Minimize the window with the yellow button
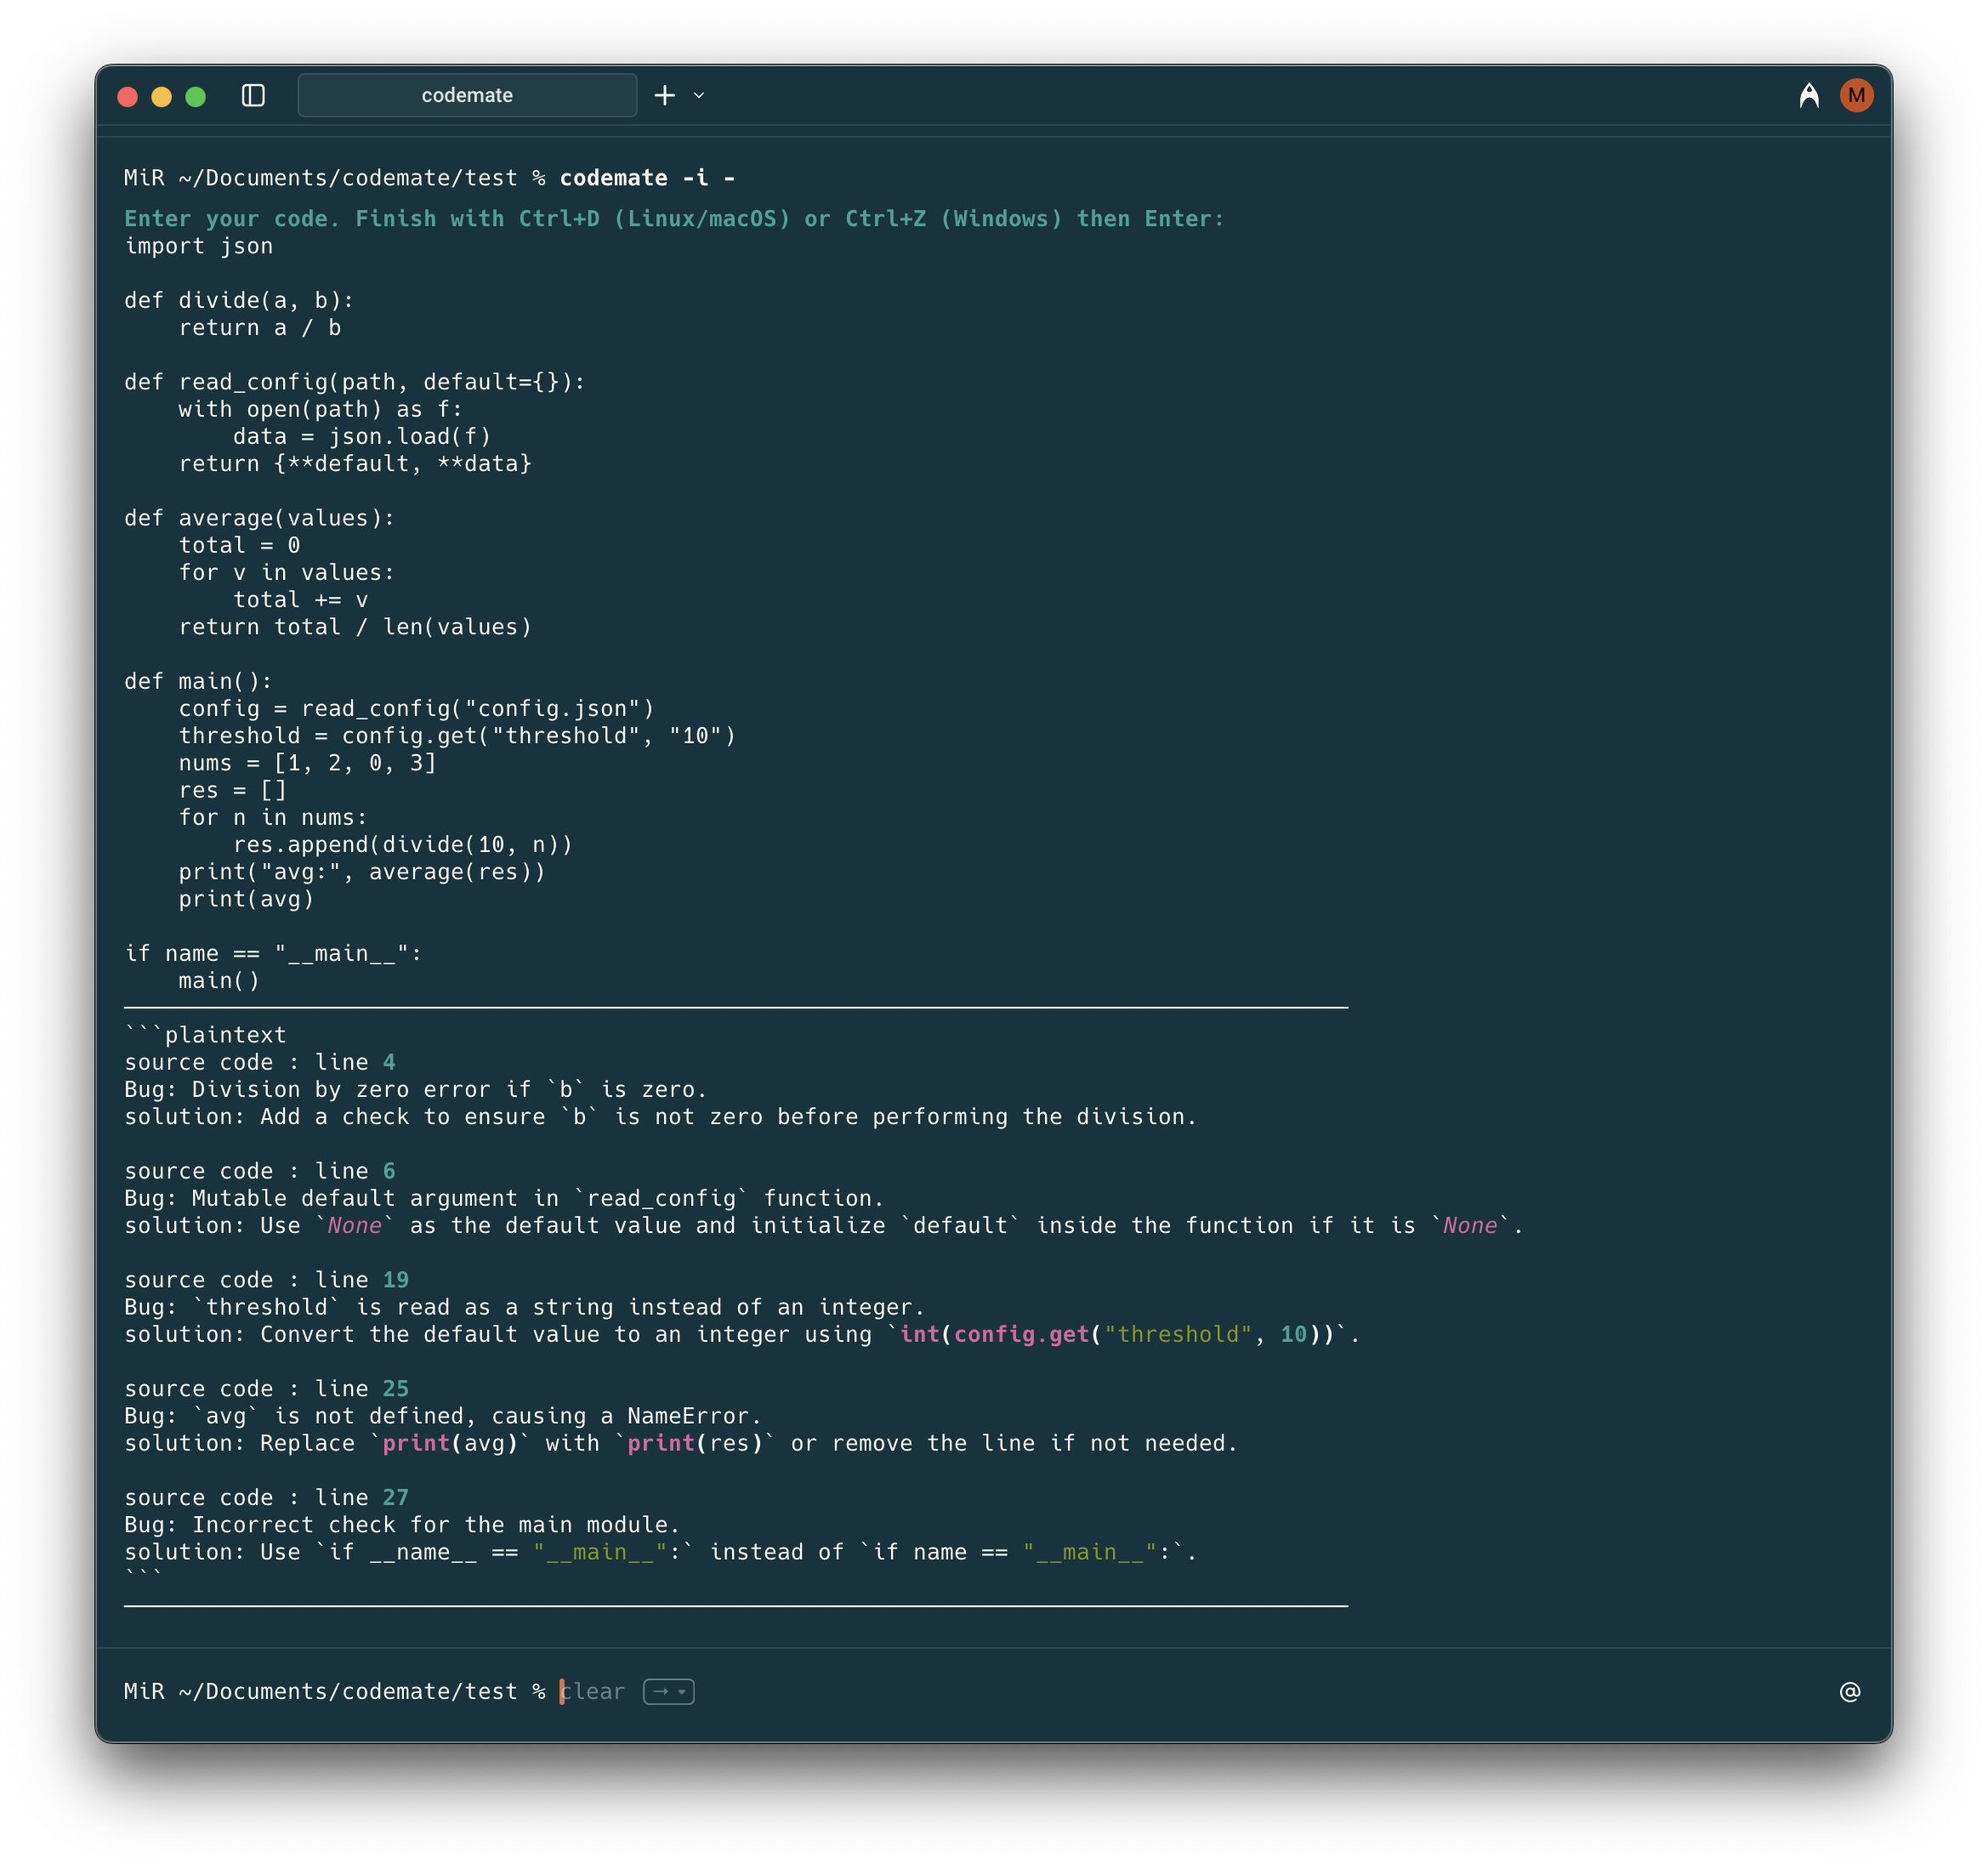 [161, 96]
